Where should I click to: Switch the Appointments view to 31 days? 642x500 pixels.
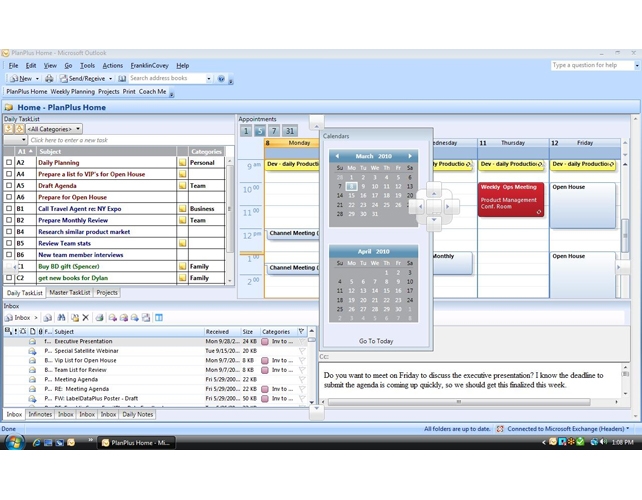coord(290,131)
